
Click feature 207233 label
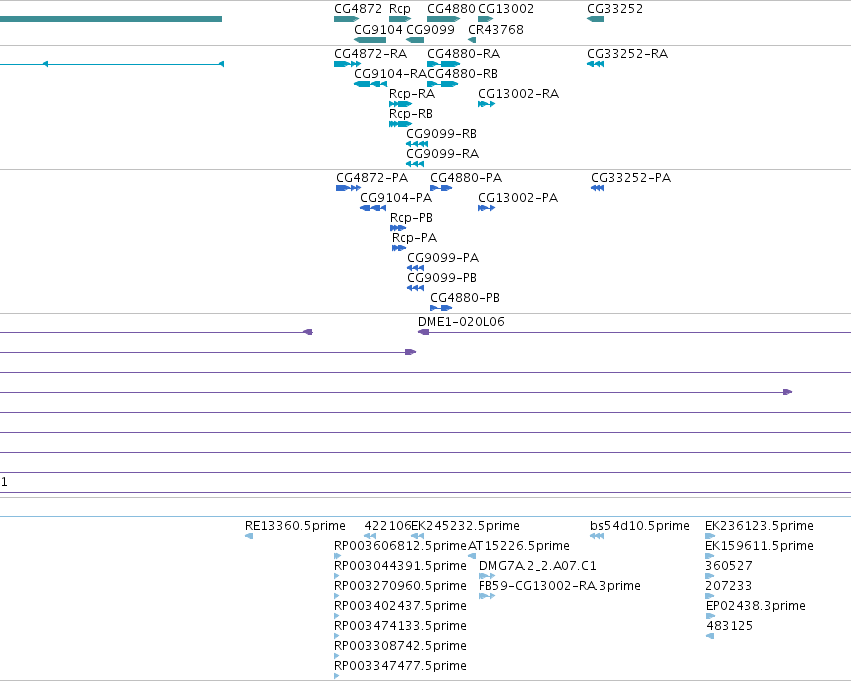pyautogui.click(x=729, y=586)
